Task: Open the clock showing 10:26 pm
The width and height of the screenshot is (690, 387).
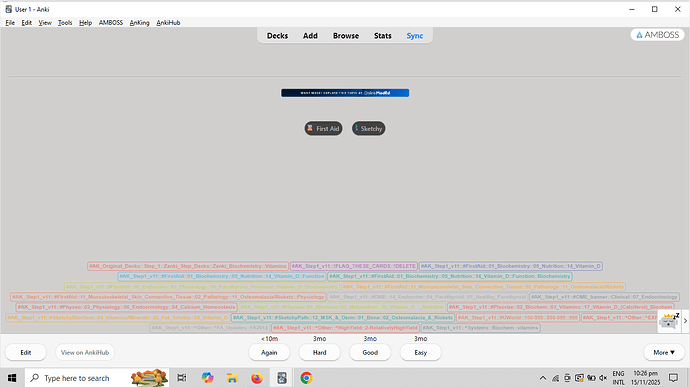Action: pyautogui.click(x=646, y=378)
